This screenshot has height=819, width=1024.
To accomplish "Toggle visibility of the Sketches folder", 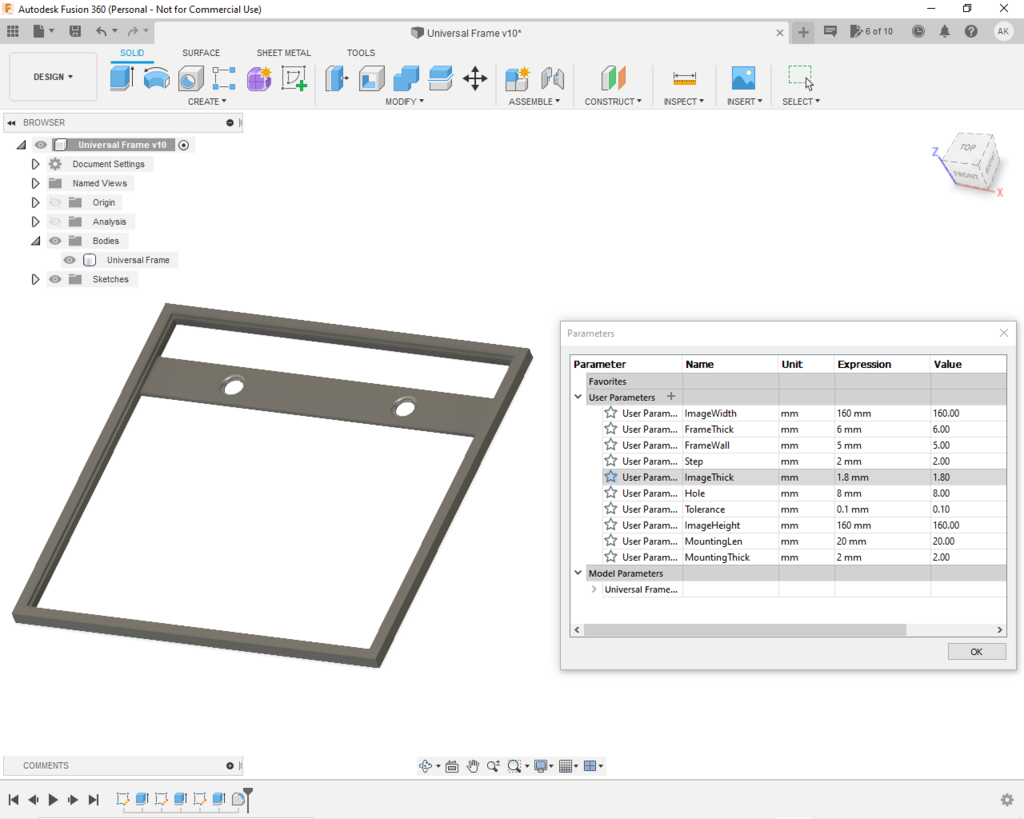I will coord(56,279).
